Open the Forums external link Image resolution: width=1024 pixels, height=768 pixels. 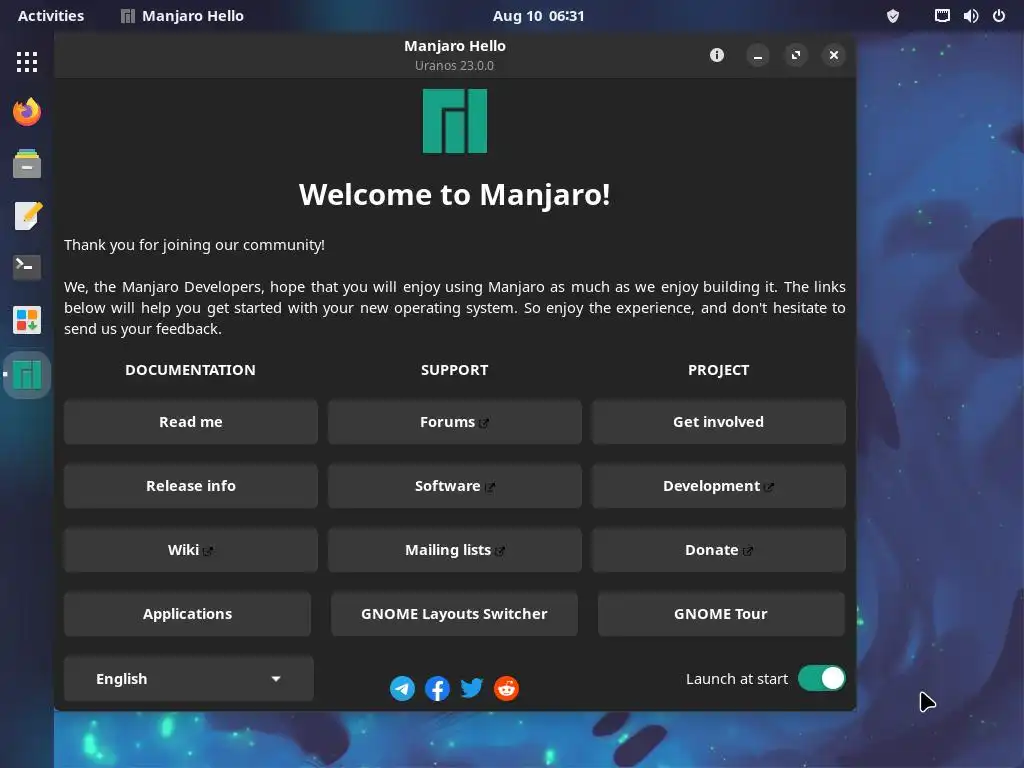click(455, 422)
